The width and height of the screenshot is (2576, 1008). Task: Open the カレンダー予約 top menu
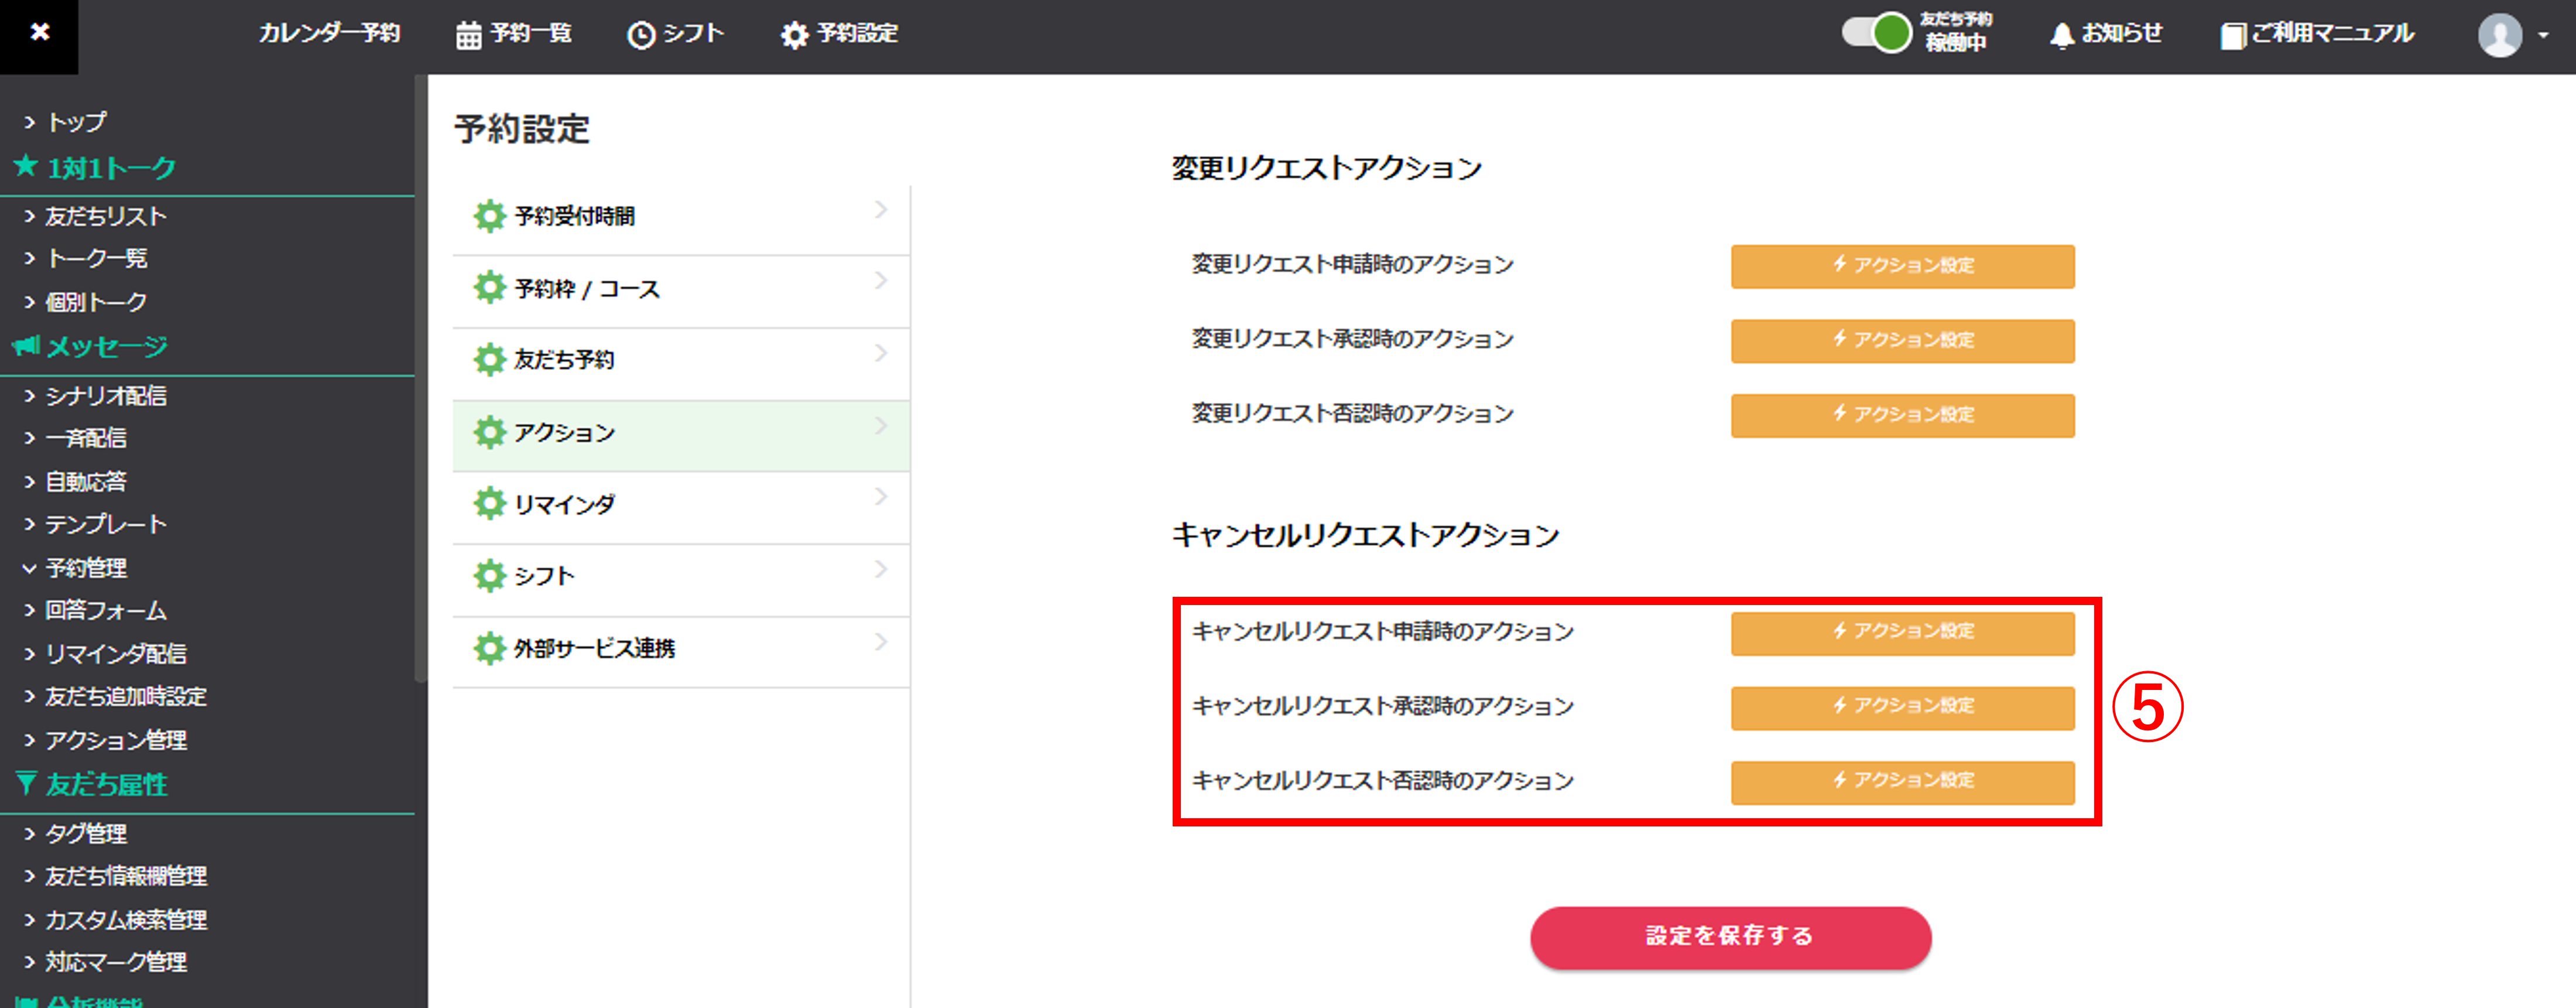329,34
